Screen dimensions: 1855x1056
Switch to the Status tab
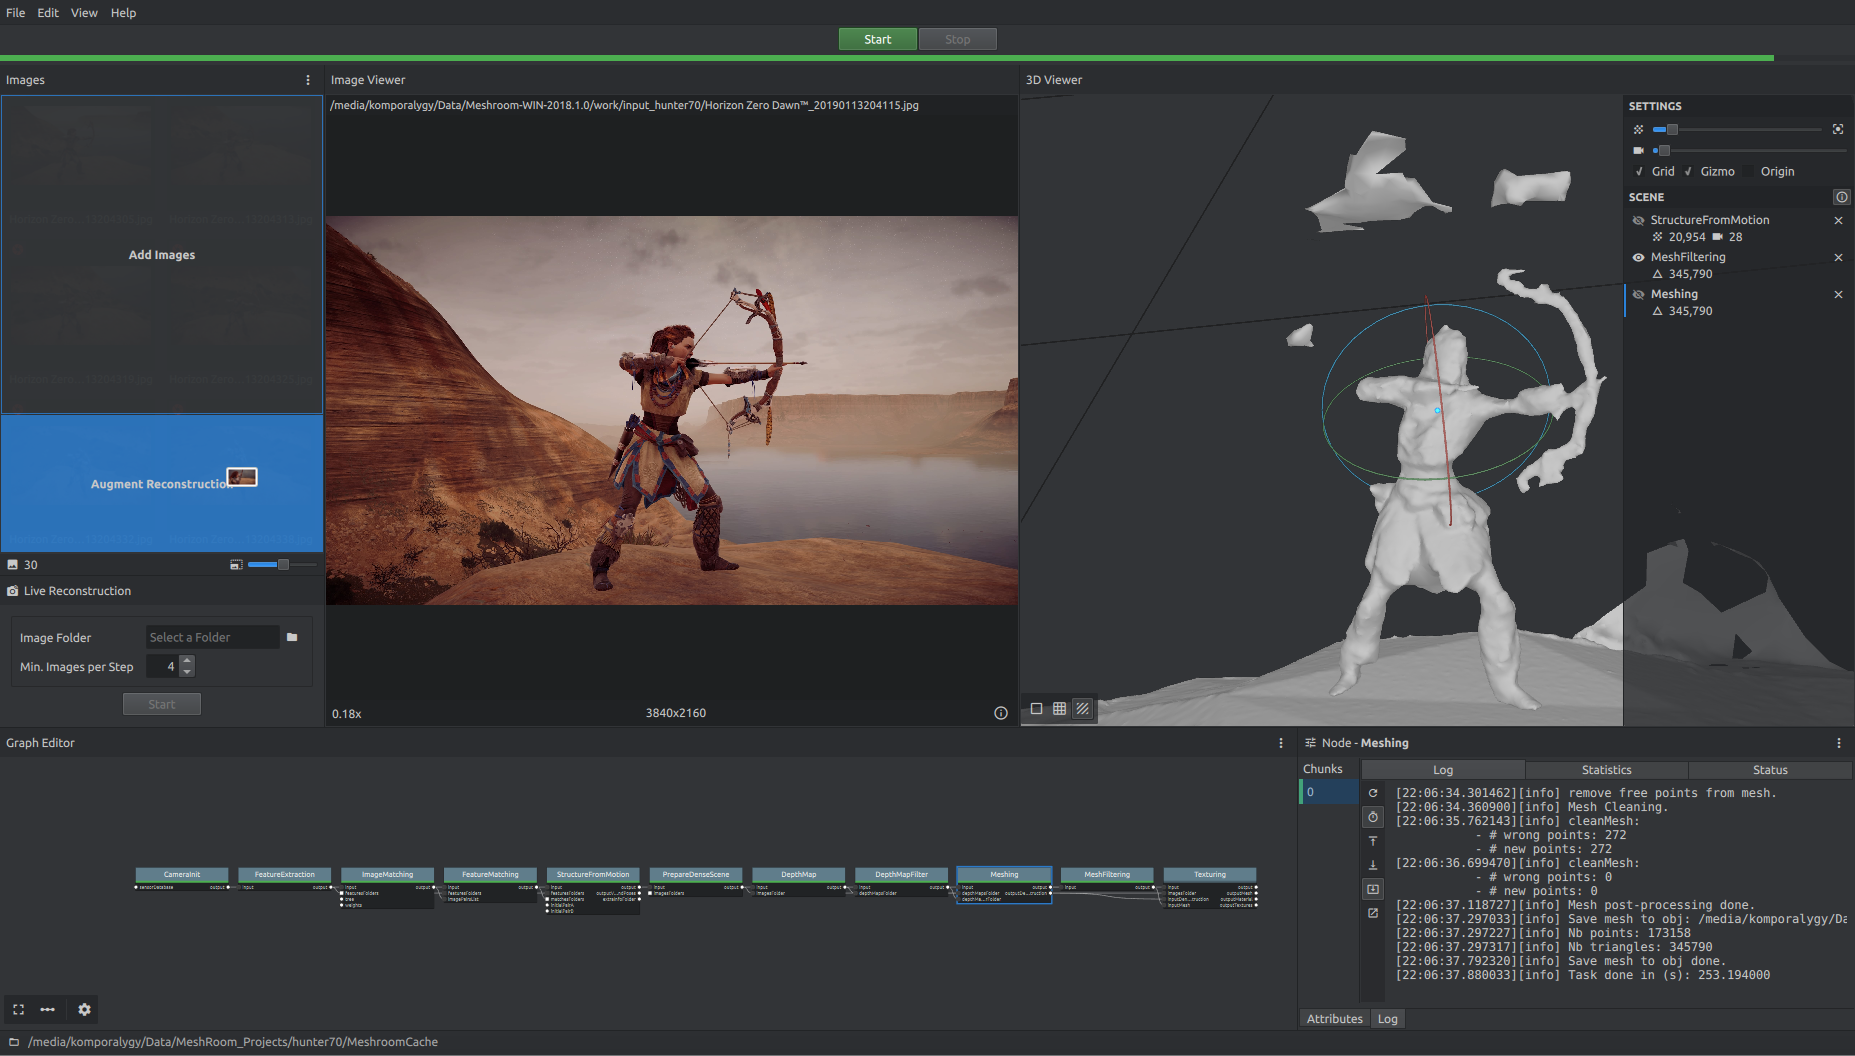pos(1770,770)
